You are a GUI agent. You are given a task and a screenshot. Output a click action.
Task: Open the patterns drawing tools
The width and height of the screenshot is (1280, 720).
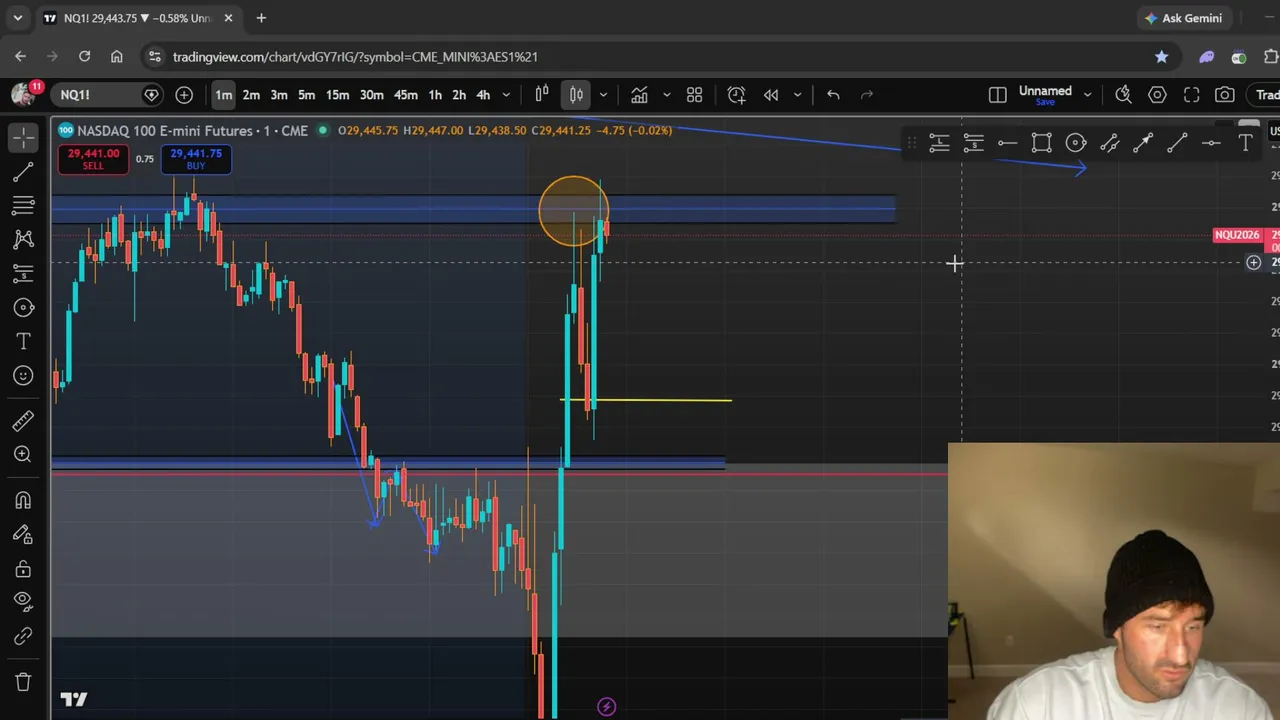[23, 239]
